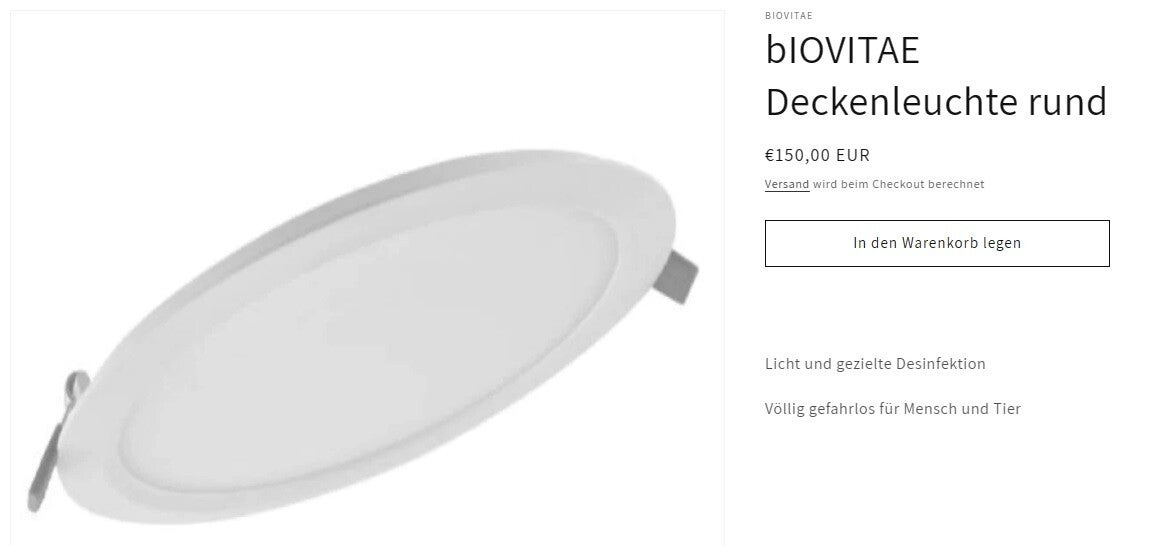1155x546 pixels.
Task: Click the 'bIOVITAE' heading line of the title
Action: coord(842,50)
